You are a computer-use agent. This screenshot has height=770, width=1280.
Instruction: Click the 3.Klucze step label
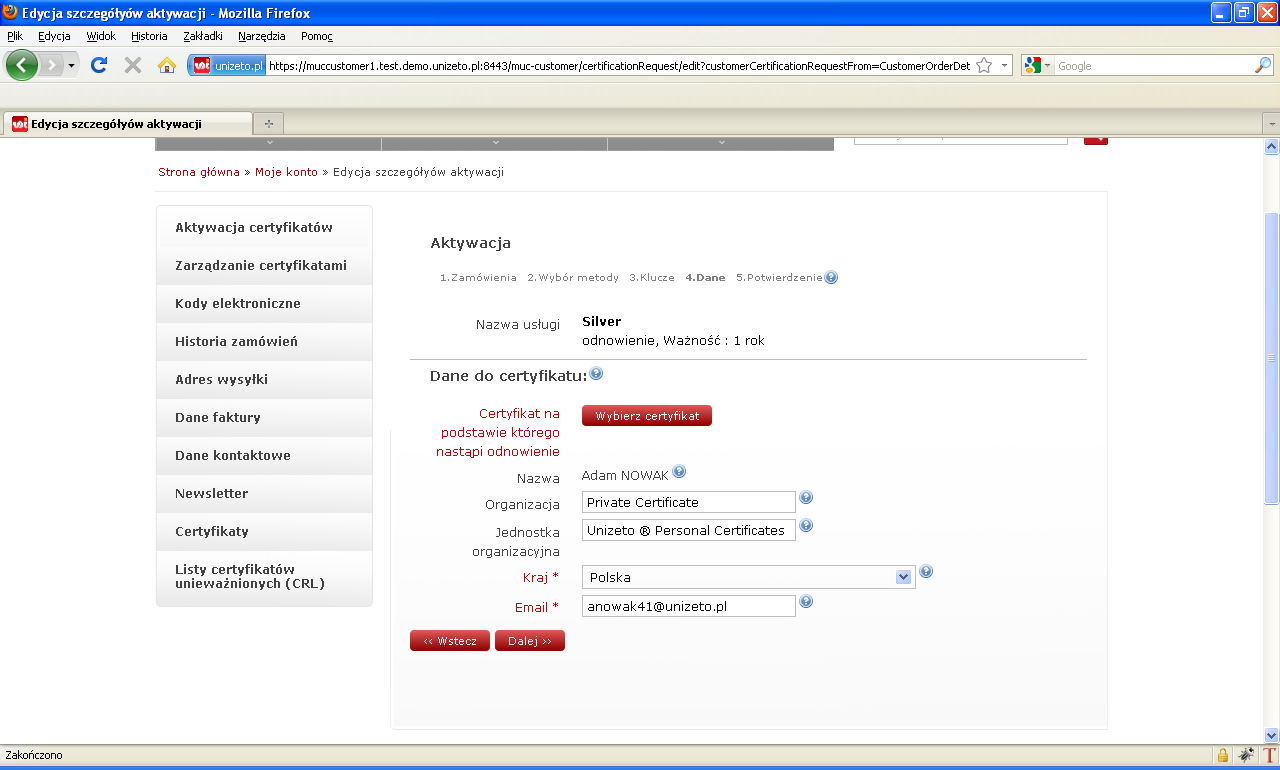[652, 277]
